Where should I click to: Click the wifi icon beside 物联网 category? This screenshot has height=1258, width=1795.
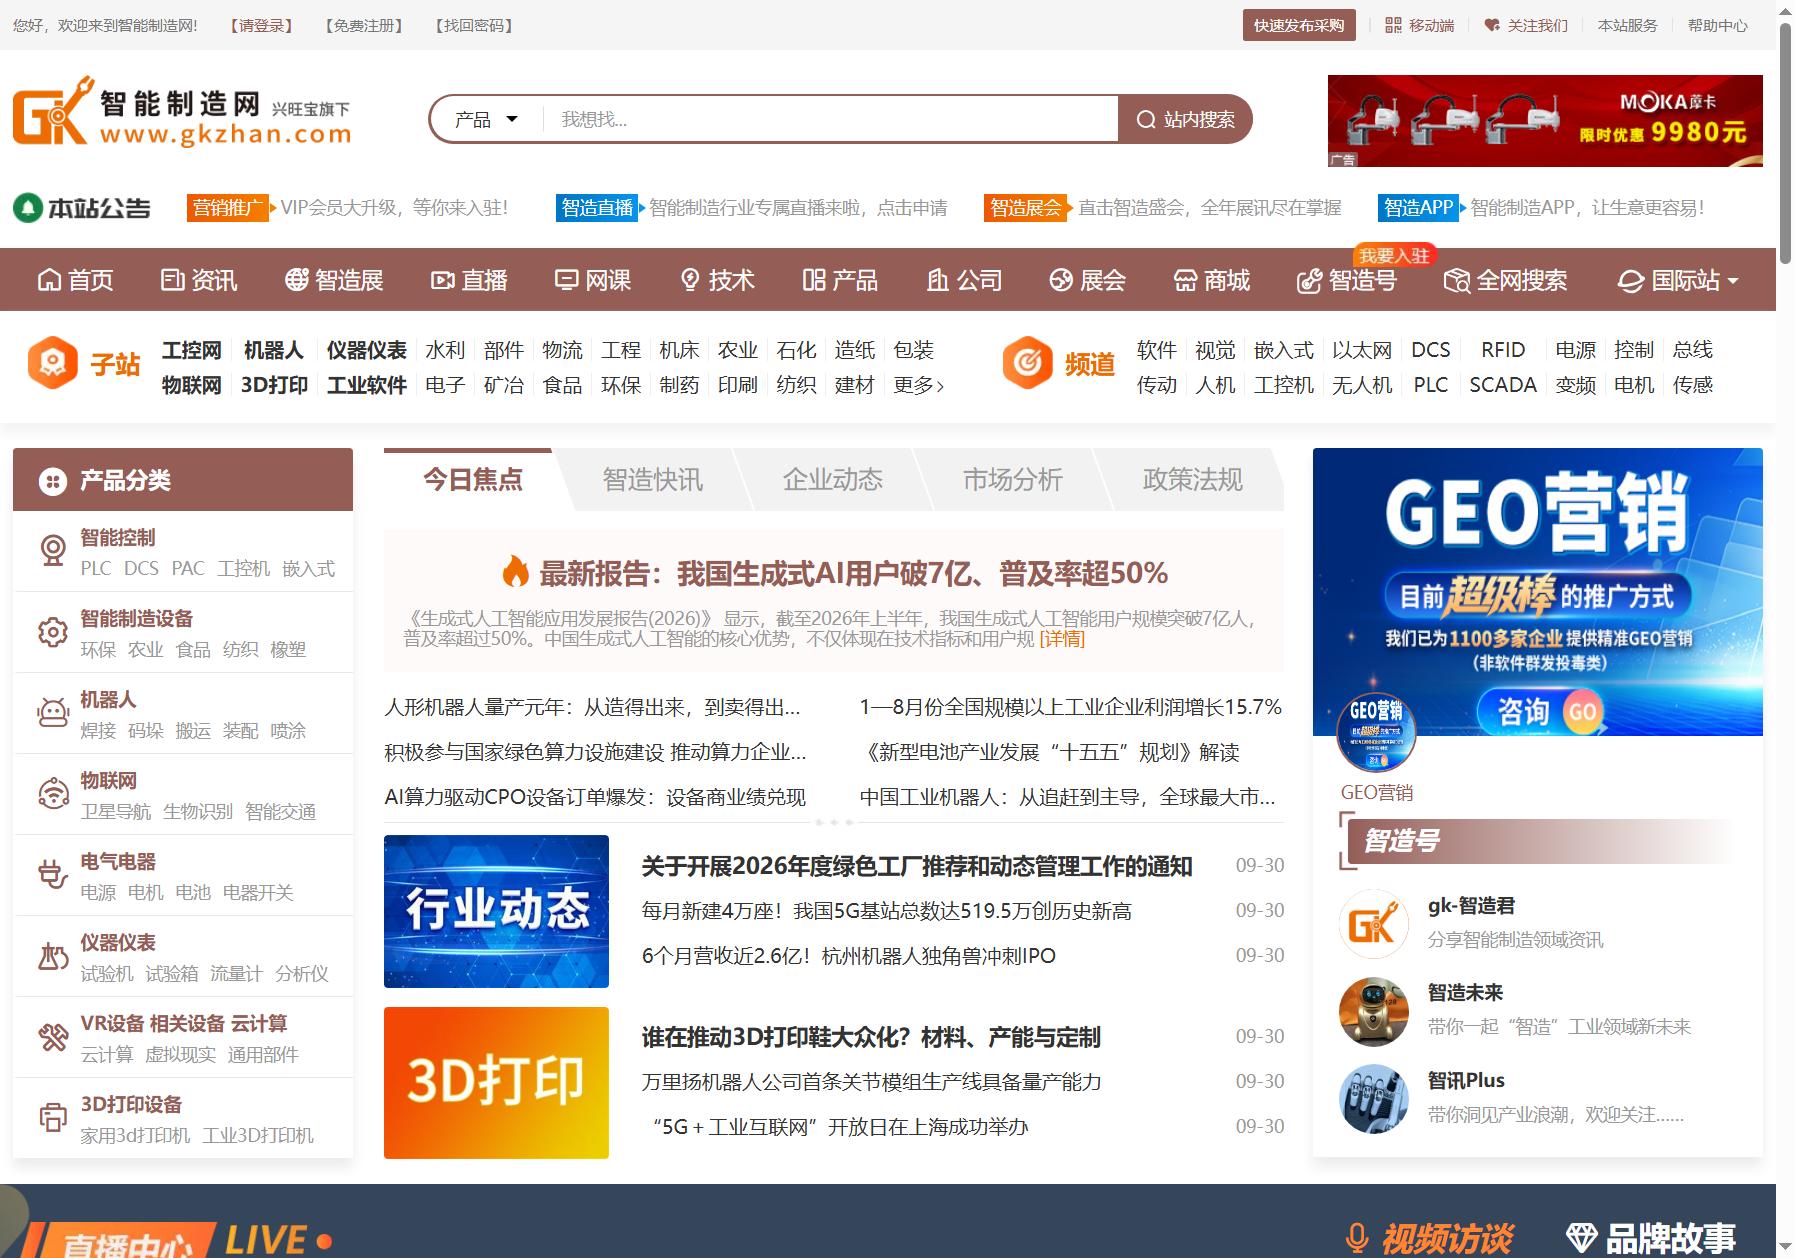coord(52,794)
